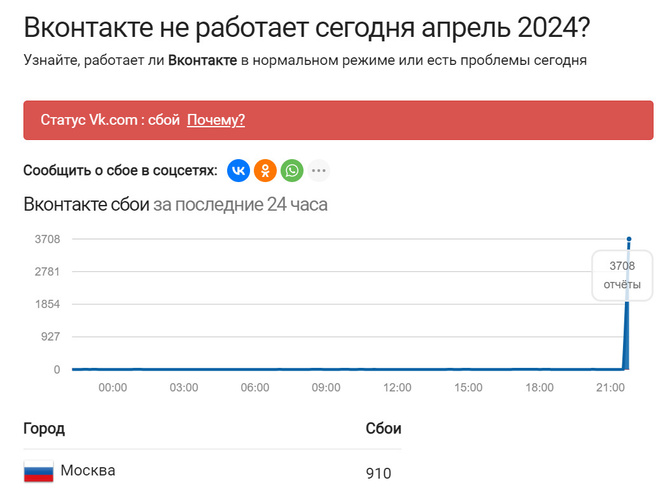This screenshot has height=492, width=656.
Task: Share via the green WhatsApp icon
Action: [292, 171]
